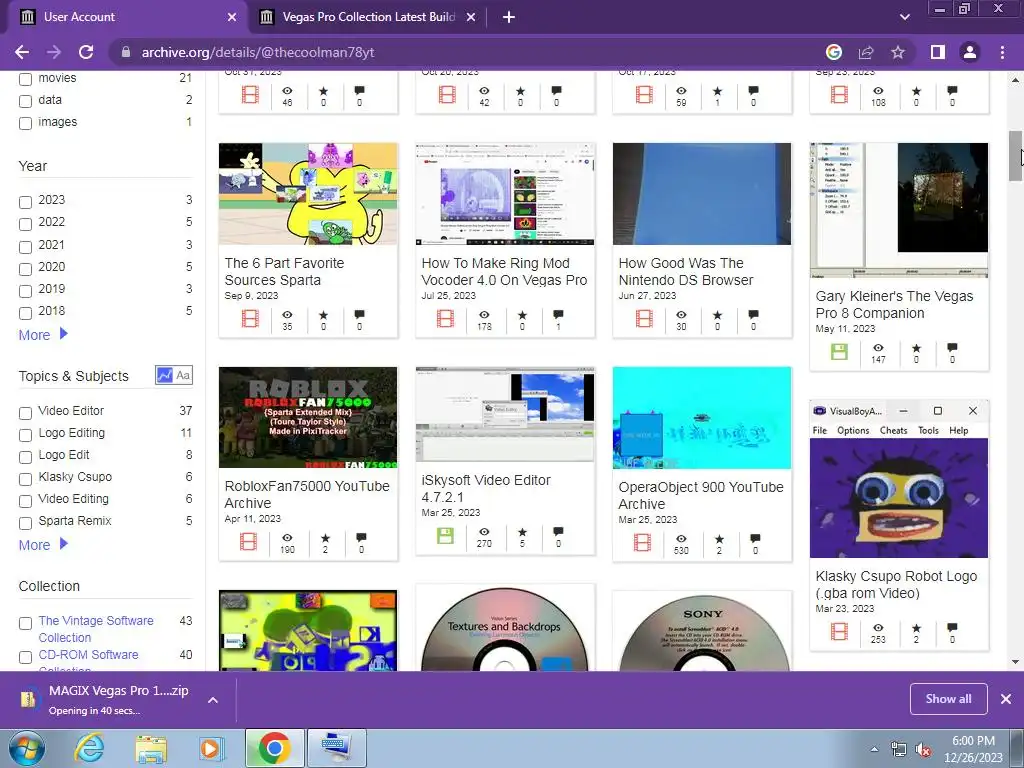Select The Vintage Software Collection checkbox
Image resolution: width=1024 pixels, height=768 pixels.
click(25, 623)
